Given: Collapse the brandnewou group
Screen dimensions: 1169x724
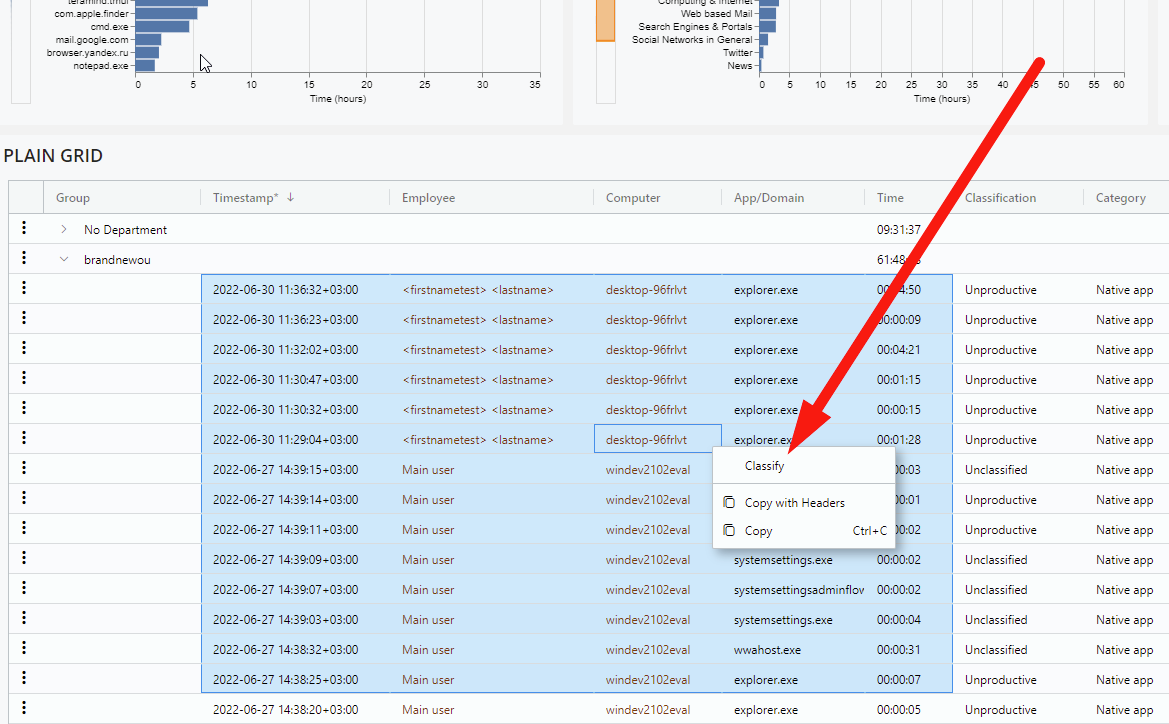Looking at the screenshot, I should (x=64, y=260).
